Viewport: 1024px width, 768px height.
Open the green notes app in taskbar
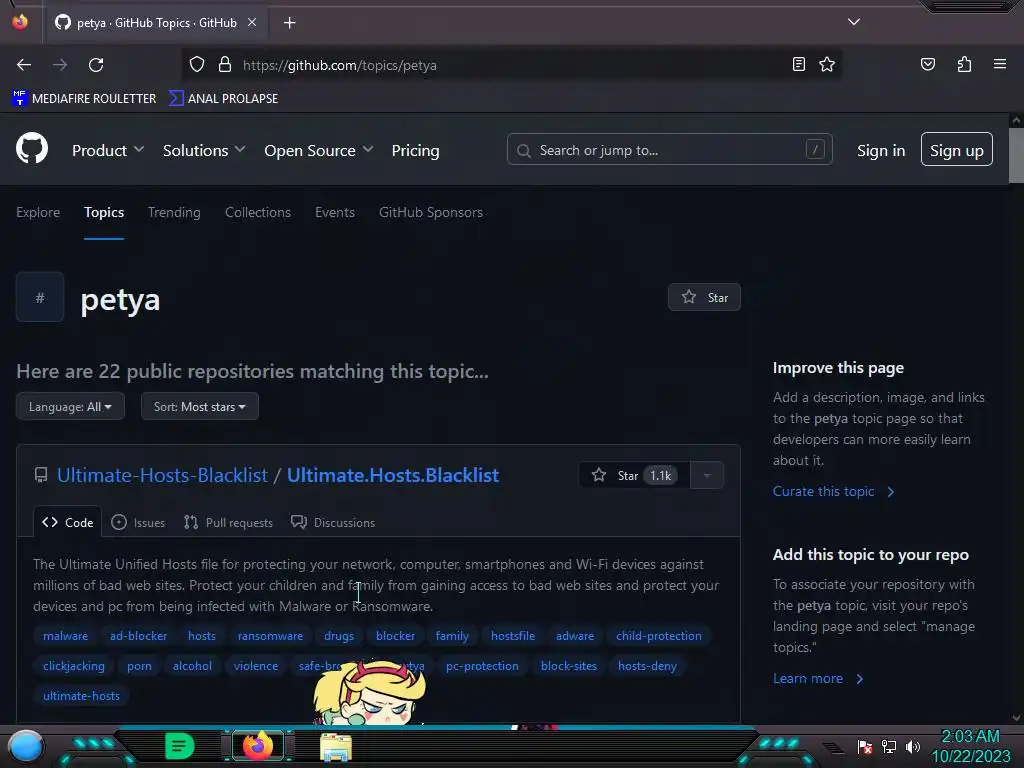click(179, 746)
